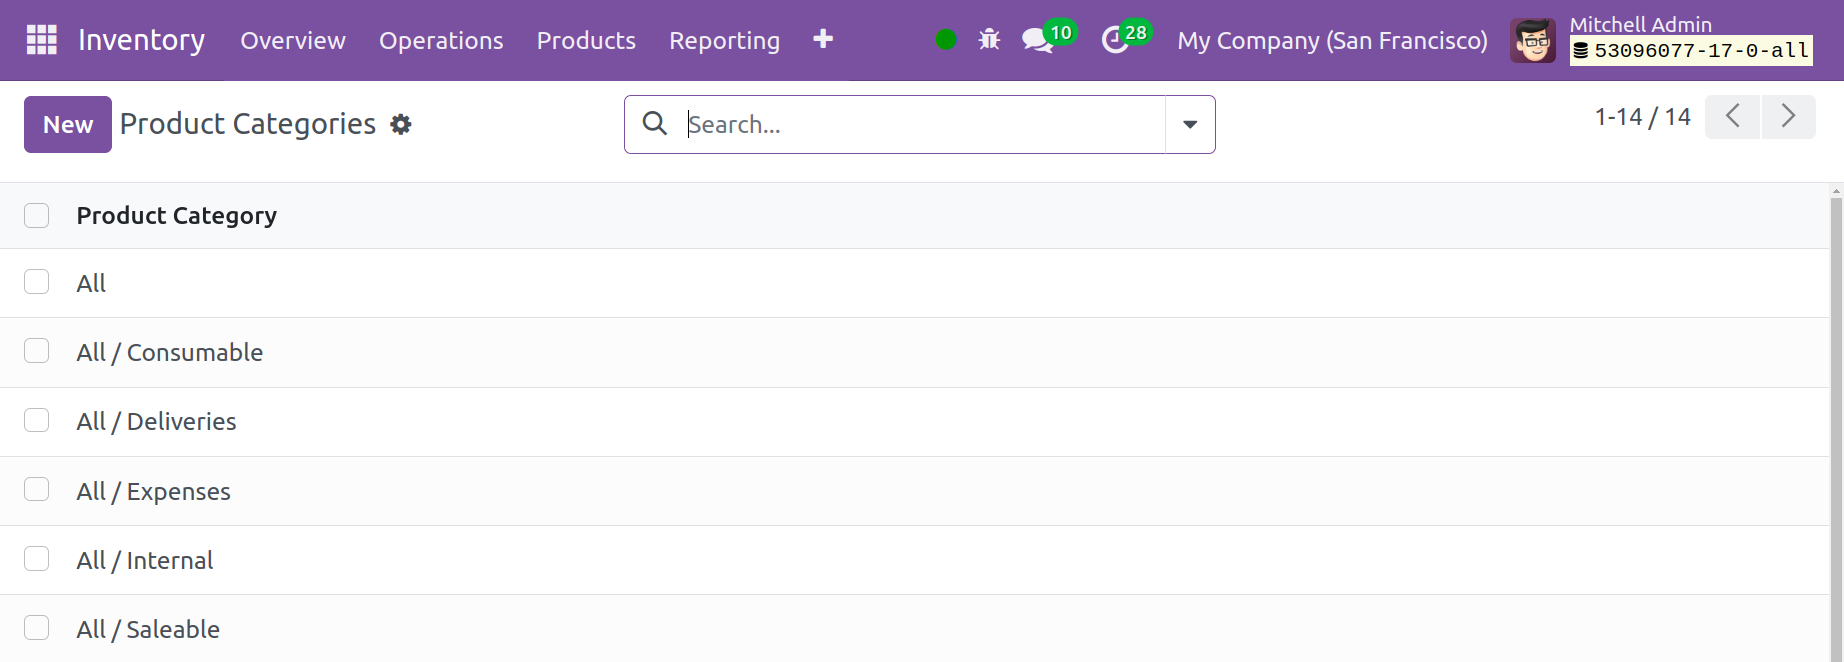Open the conversations chat icon
Viewport: 1844px width, 662px height.
[1037, 40]
